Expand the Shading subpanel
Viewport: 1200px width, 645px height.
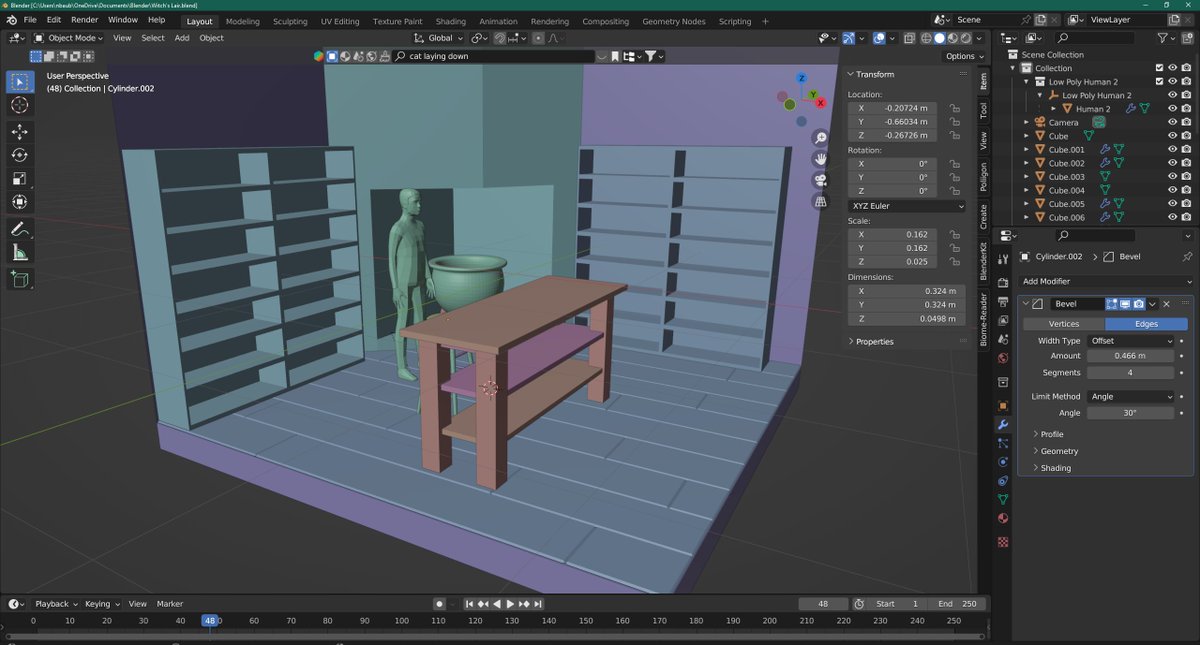[1055, 468]
